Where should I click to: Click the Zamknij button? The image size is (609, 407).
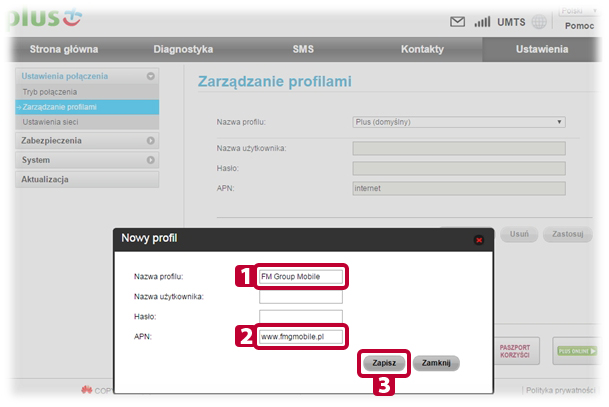coord(436,363)
